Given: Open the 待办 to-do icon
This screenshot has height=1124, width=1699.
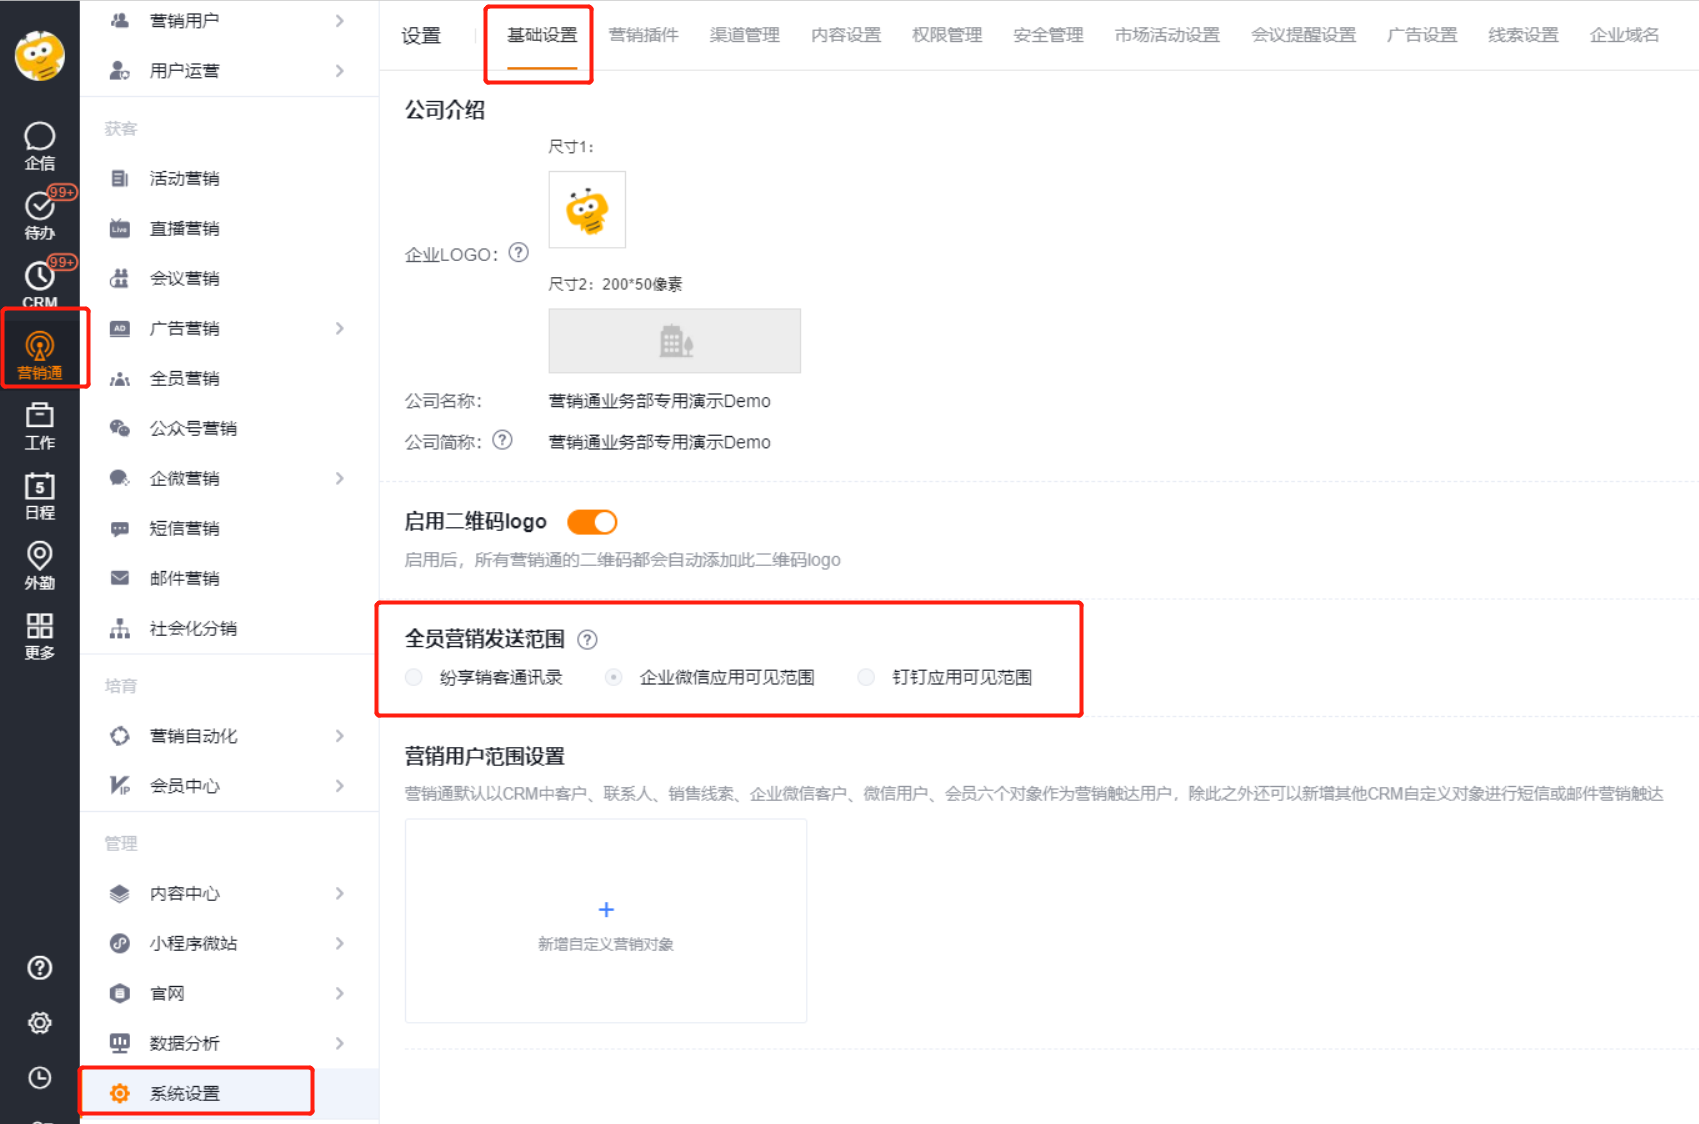Looking at the screenshot, I should [x=39, y=215].
